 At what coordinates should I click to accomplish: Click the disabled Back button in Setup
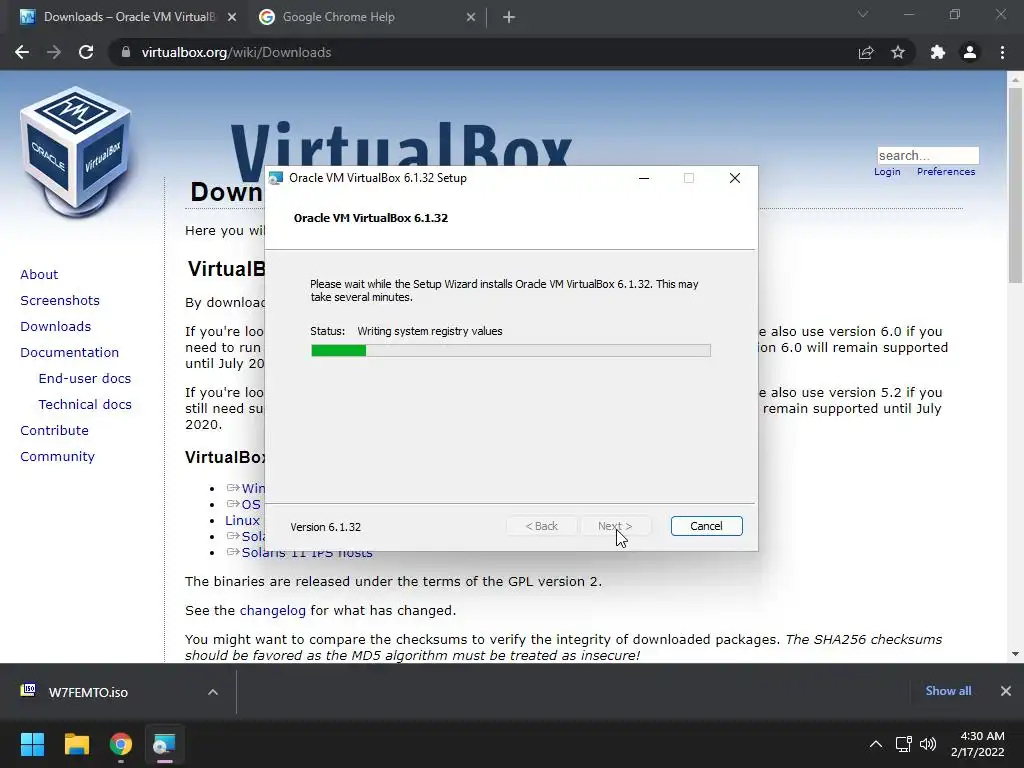pyautogui.click(x=541, y=526)
